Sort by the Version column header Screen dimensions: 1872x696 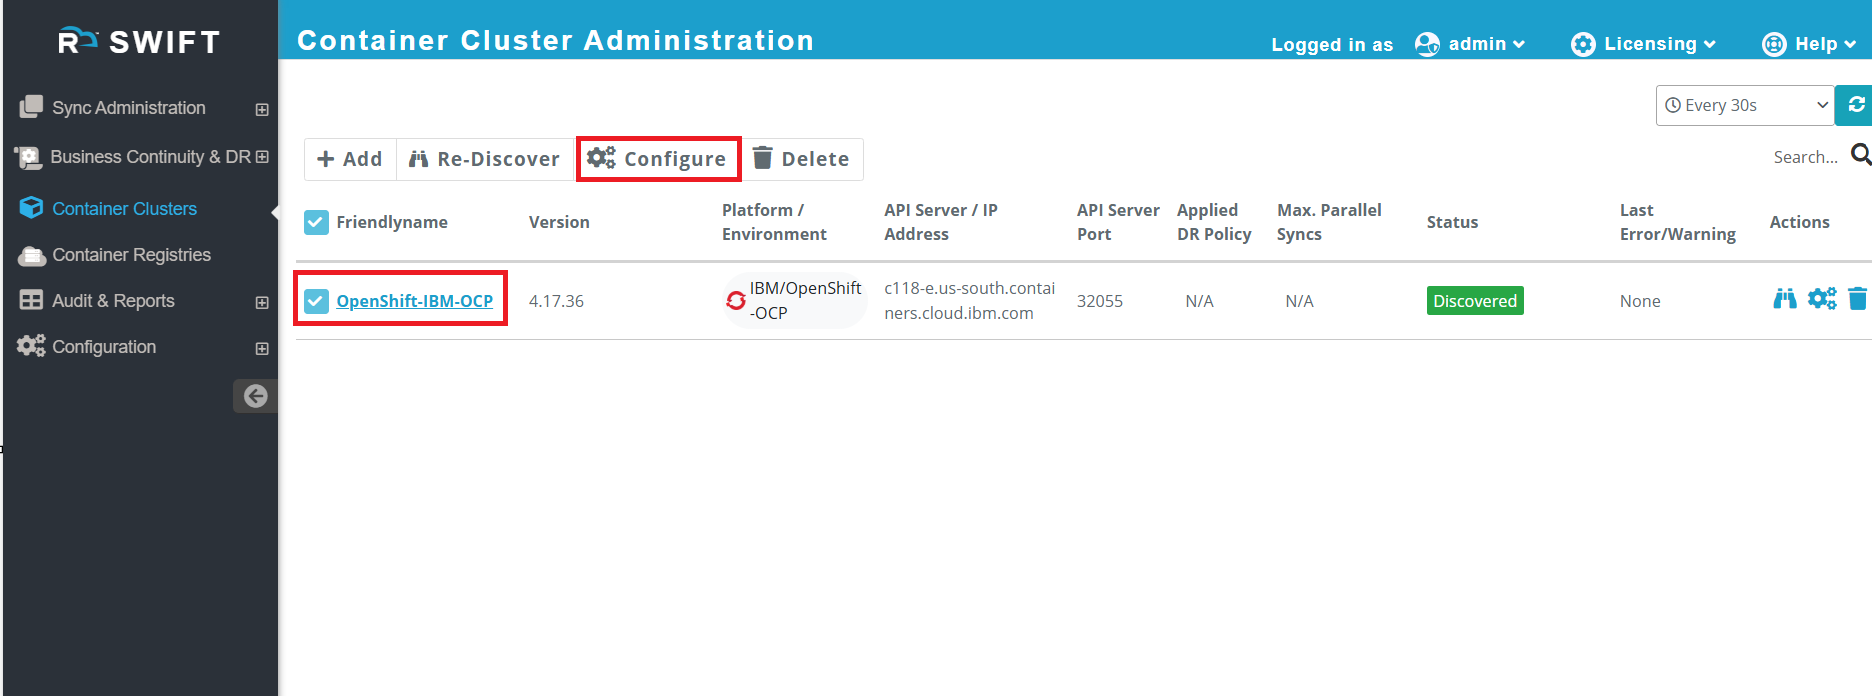559,222
